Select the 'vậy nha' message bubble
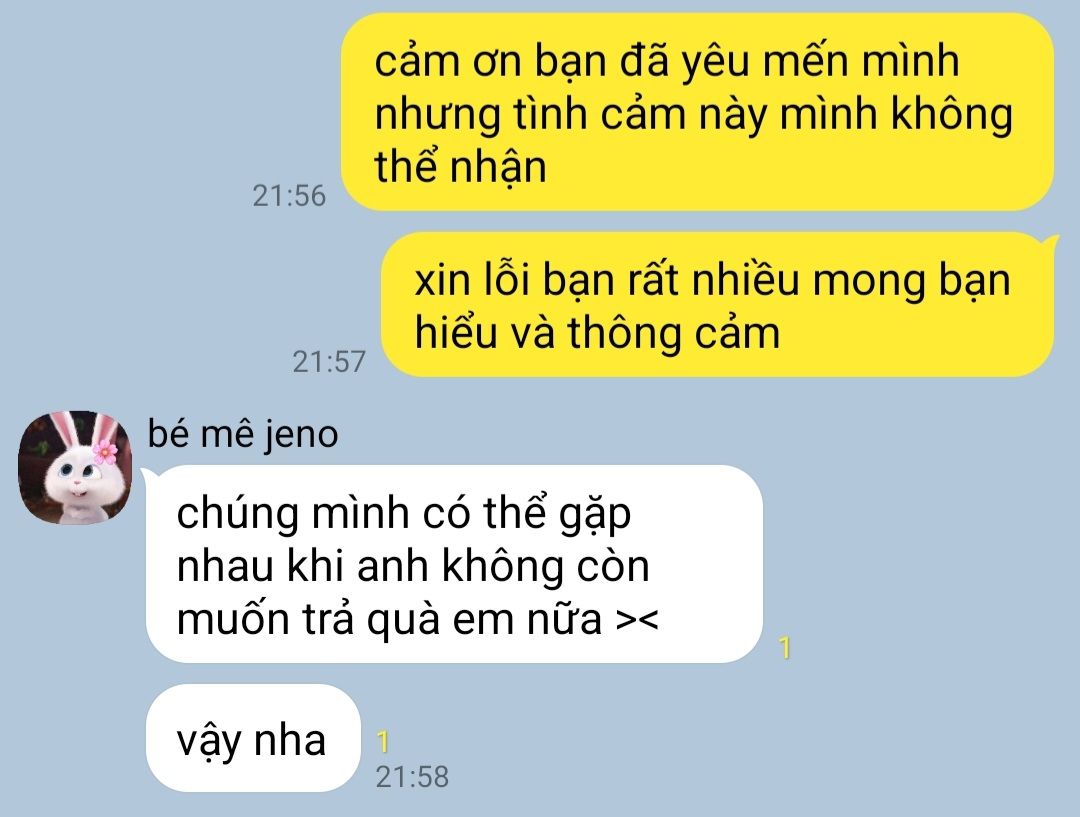This screenshot has width=1080, height=817. (253, 738)
